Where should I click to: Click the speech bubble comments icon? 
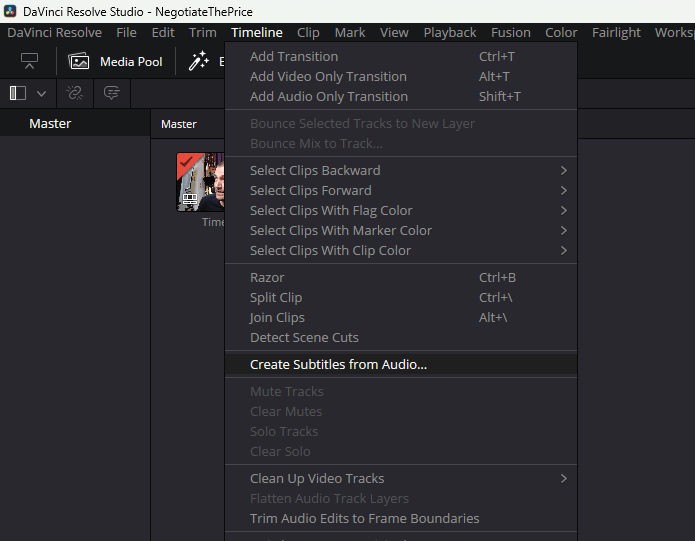click(x=111, y=93)
